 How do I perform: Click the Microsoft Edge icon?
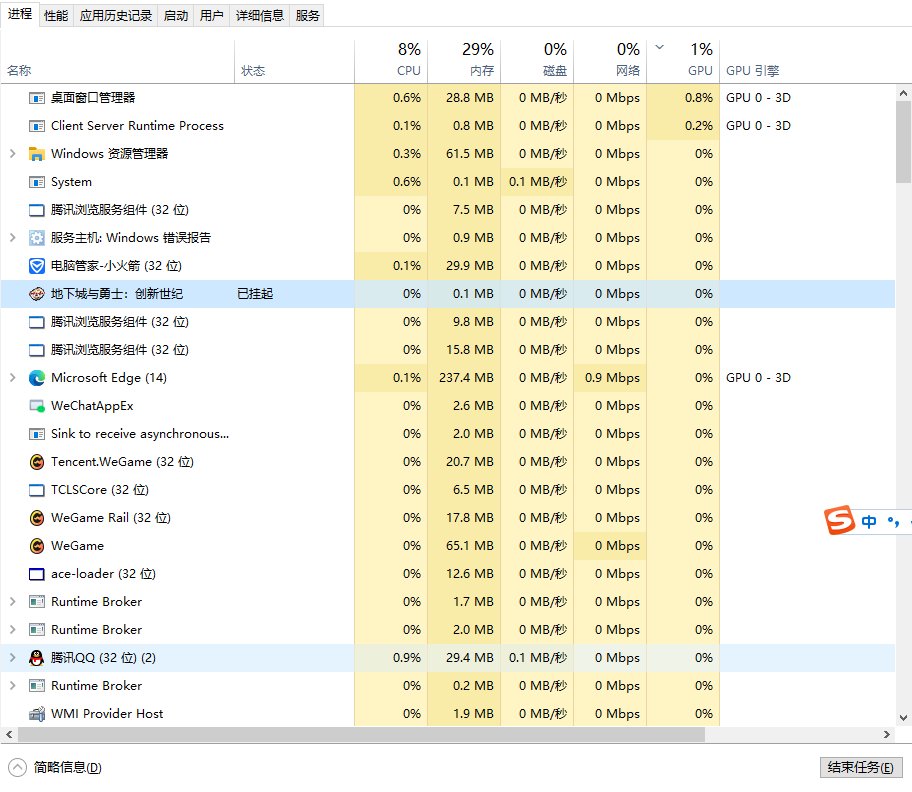coord(37,378)
